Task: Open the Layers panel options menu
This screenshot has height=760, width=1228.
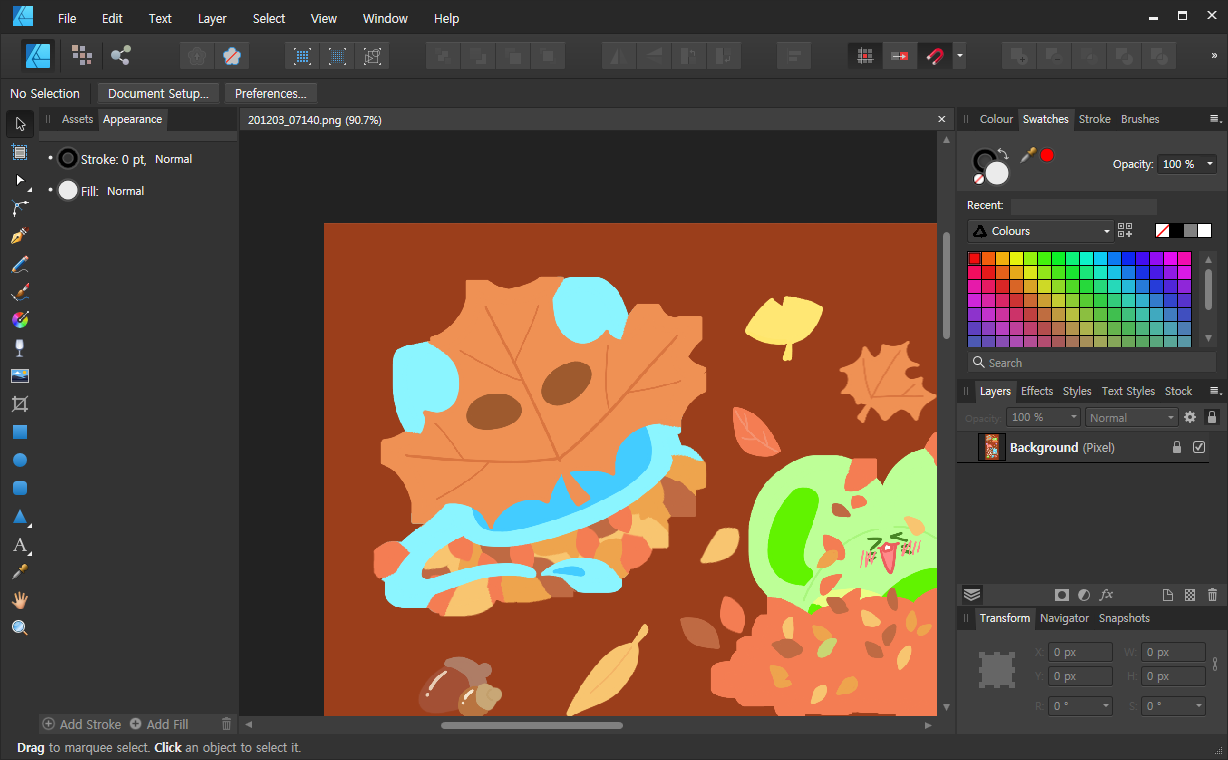Action: [x=1215, y=391]
